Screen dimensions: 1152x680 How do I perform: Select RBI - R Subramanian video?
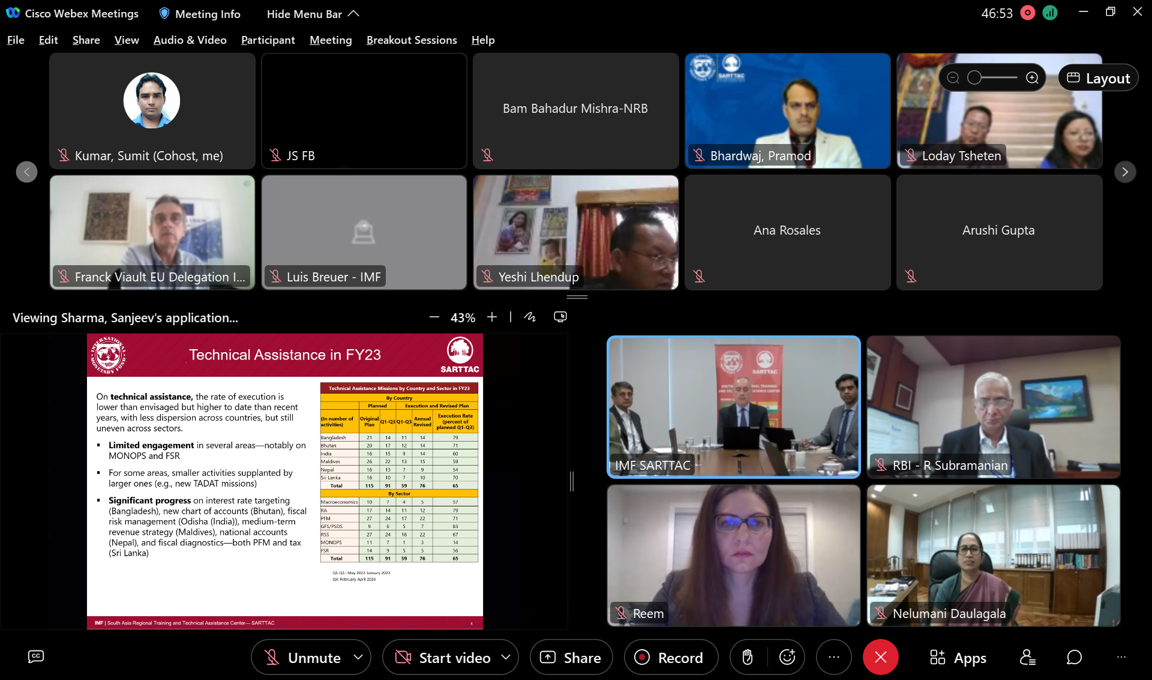pos(993,407)
